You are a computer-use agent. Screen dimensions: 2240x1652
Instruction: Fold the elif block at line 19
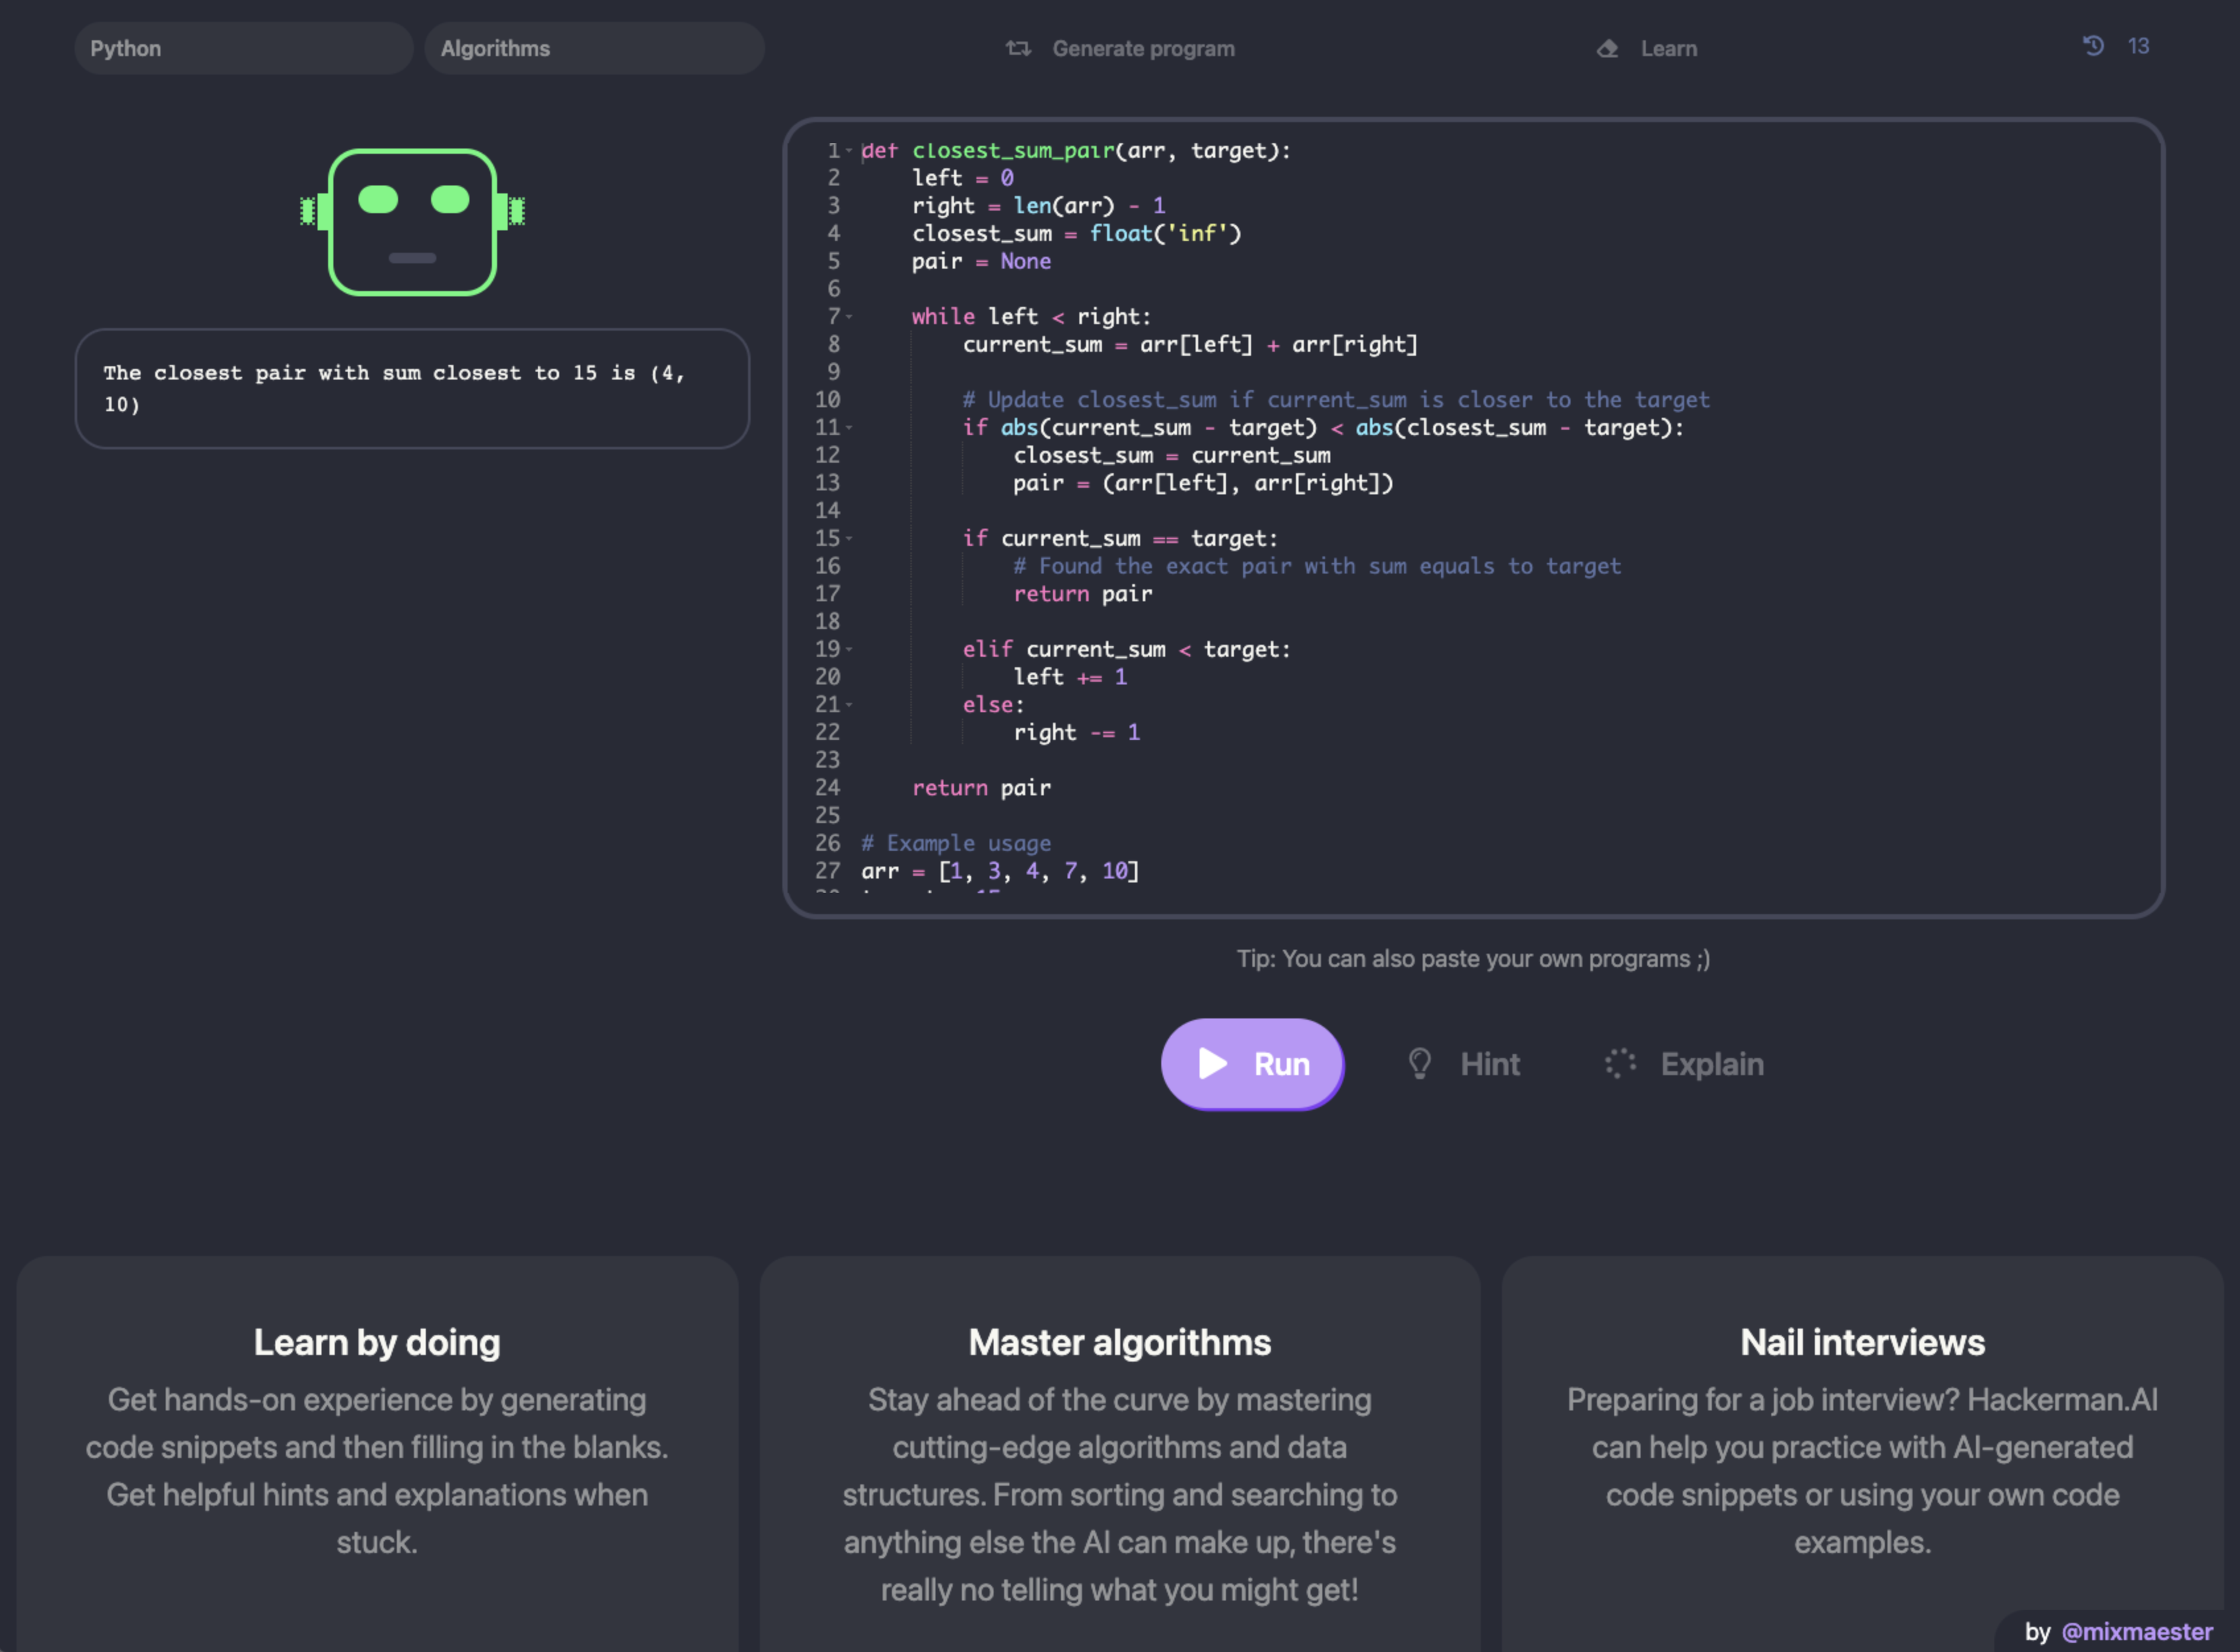point(849,650)
